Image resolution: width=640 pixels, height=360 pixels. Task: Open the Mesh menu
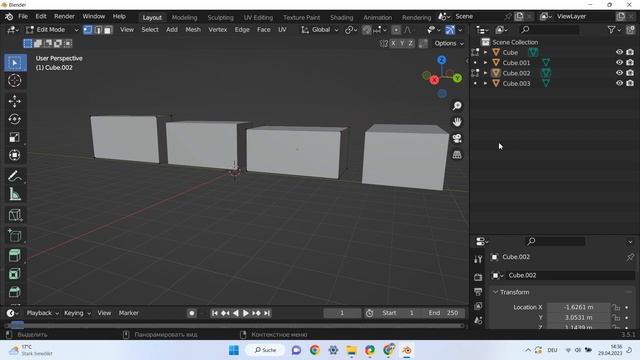tap(193, 30)
